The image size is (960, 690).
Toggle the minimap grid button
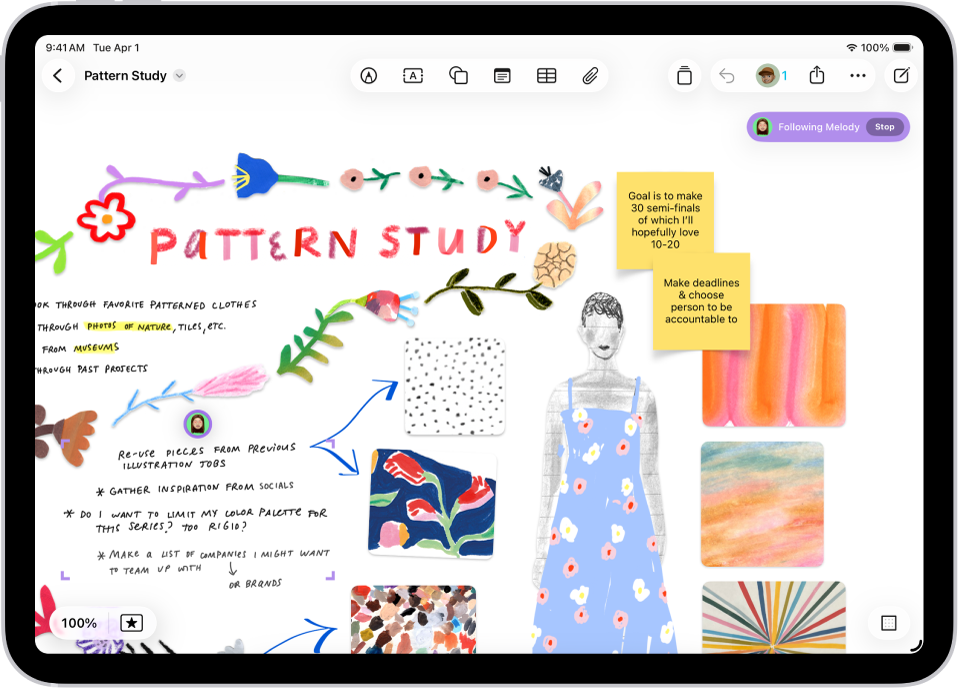click(x=888, y=623)
